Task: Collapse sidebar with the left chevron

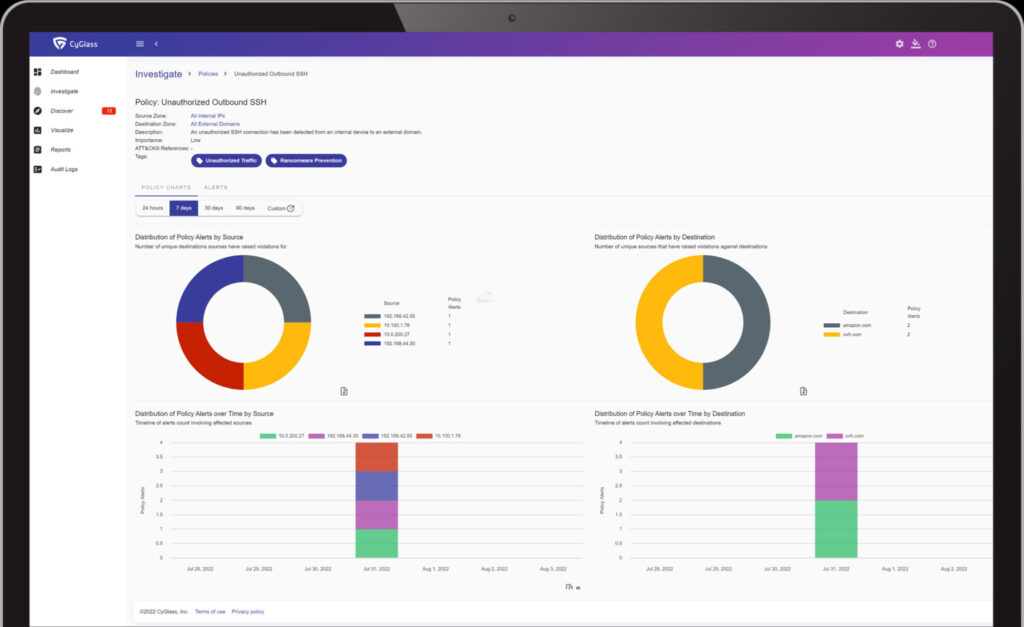Action: (x=156, y=44)
